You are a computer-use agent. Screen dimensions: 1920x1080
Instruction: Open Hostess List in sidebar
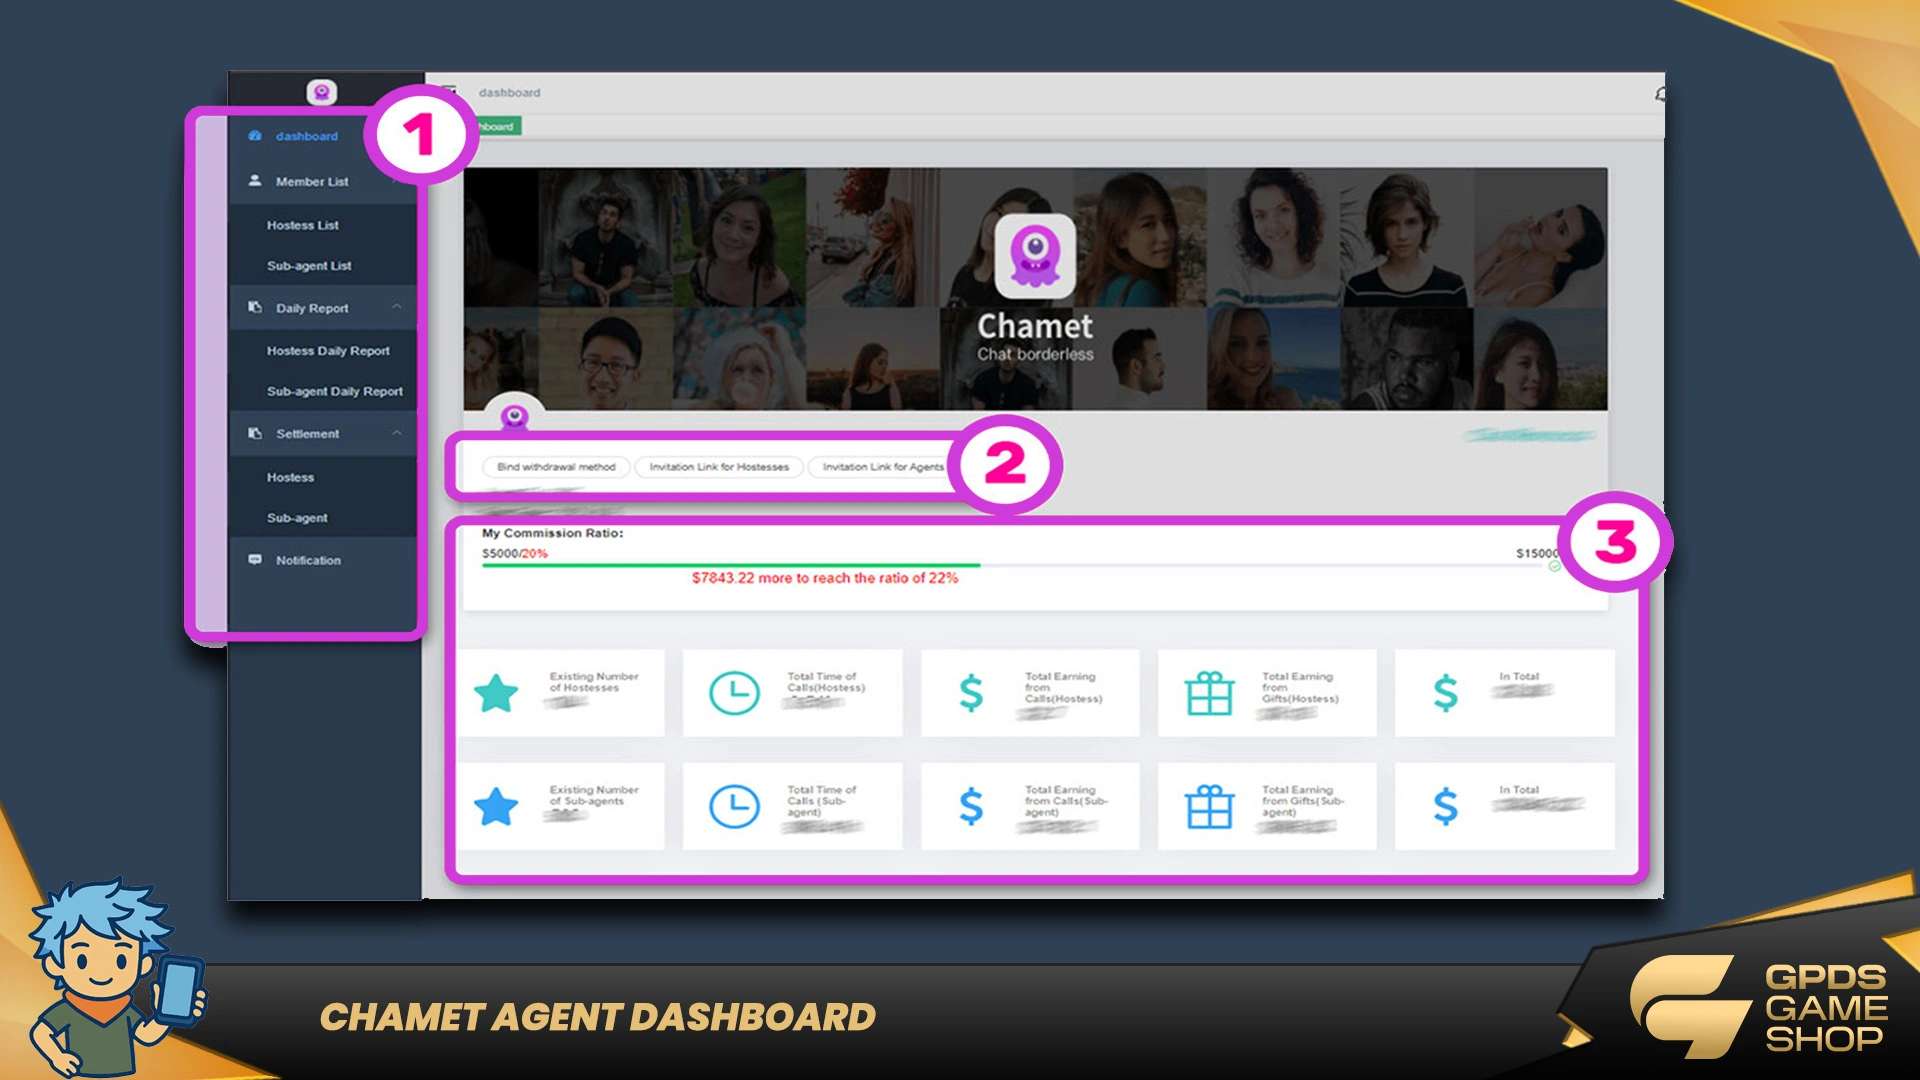click(x=303, y=226)
